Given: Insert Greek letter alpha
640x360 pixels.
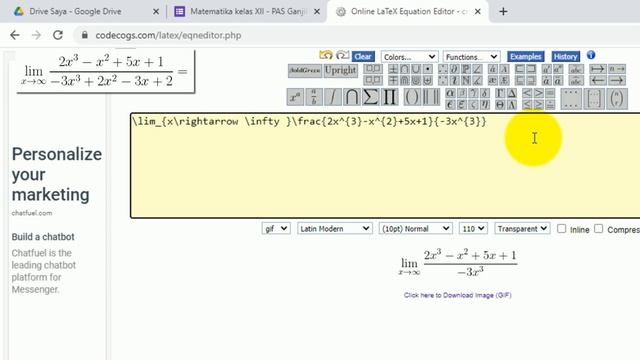Looking at the screenshot, I should pos(450,93).
